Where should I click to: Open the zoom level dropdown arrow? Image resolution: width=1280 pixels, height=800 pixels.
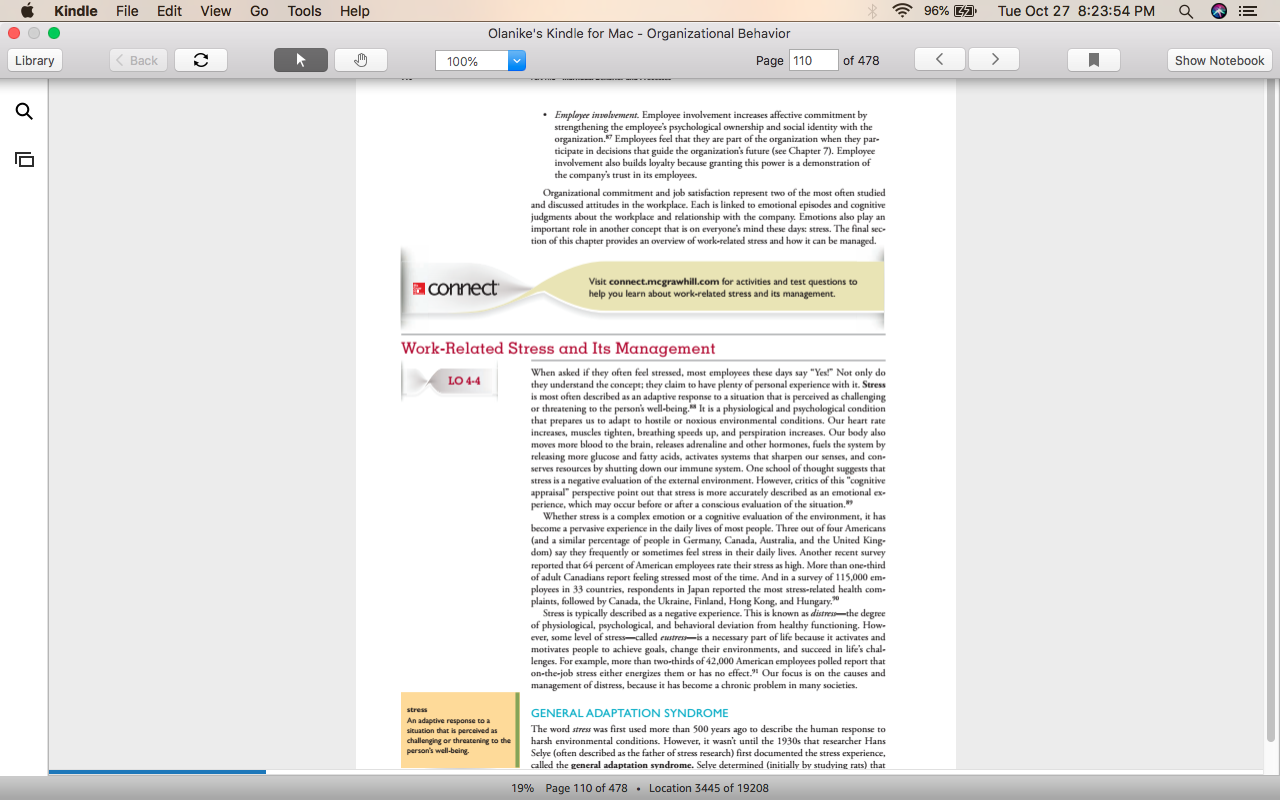[x=517, y=61]
